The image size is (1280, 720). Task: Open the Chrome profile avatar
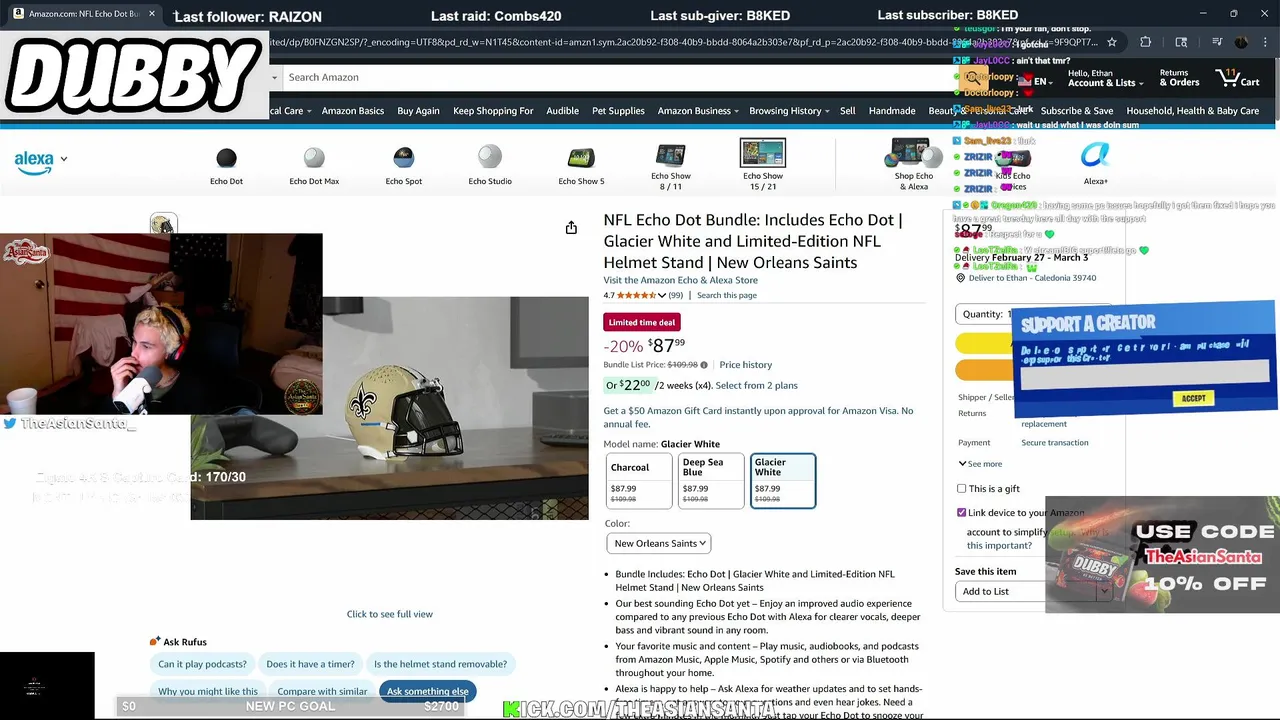(1241, 42)
